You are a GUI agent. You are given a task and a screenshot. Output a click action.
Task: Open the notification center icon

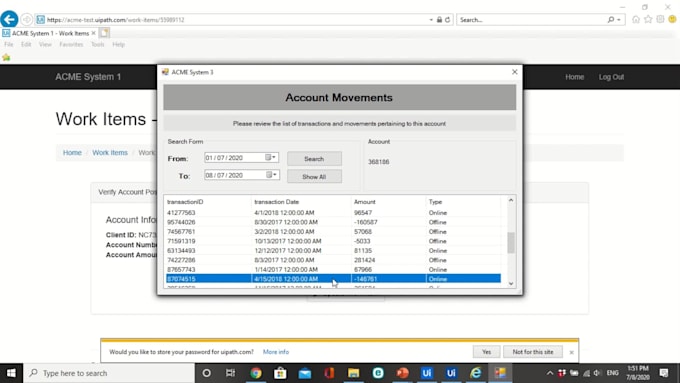(x=664, y=373)
